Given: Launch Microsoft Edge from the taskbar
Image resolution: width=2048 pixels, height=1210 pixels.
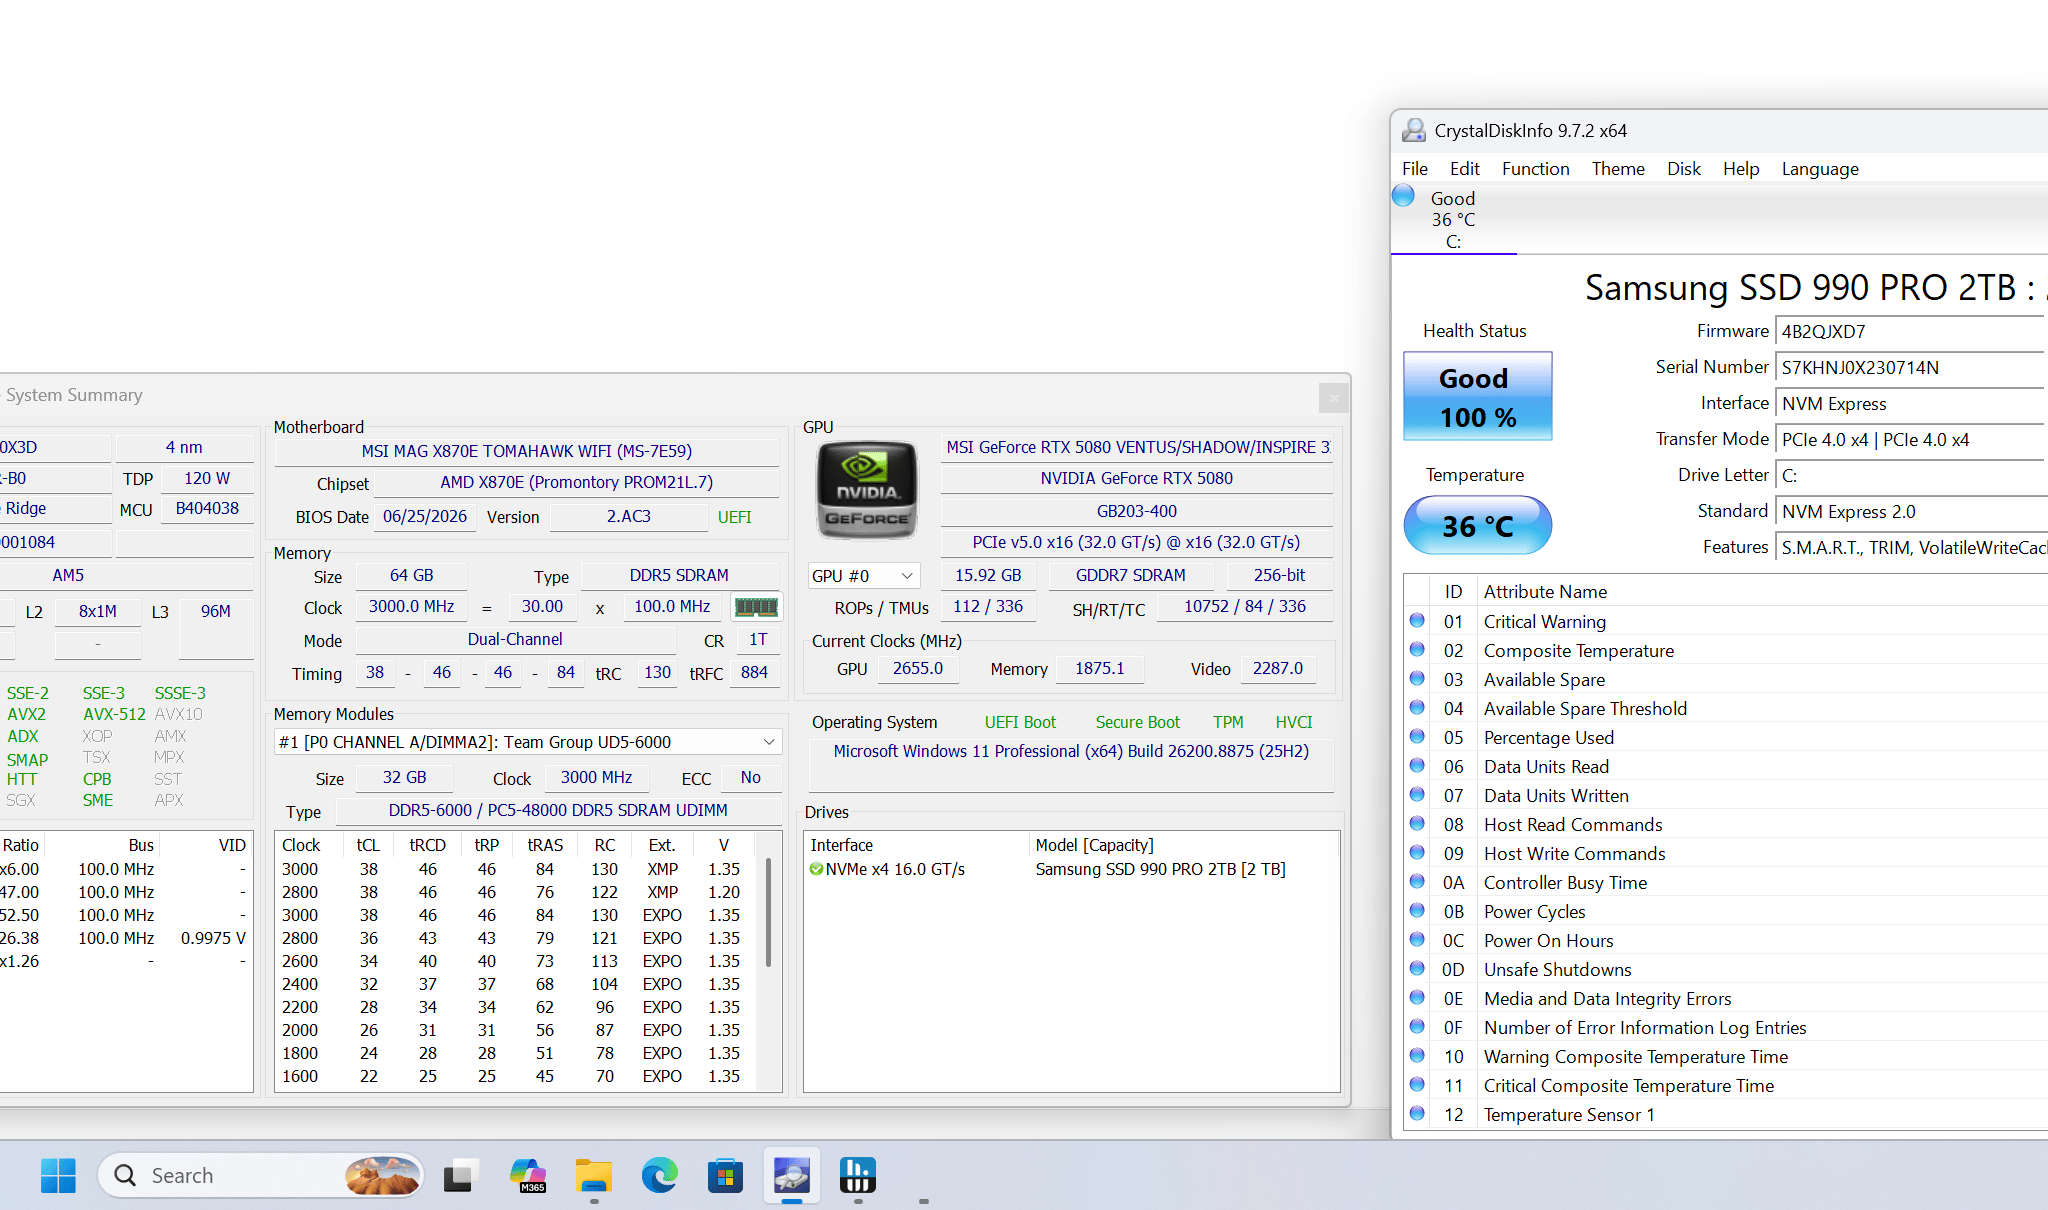Looking at the screenshot, I should tap(659, 1175).
